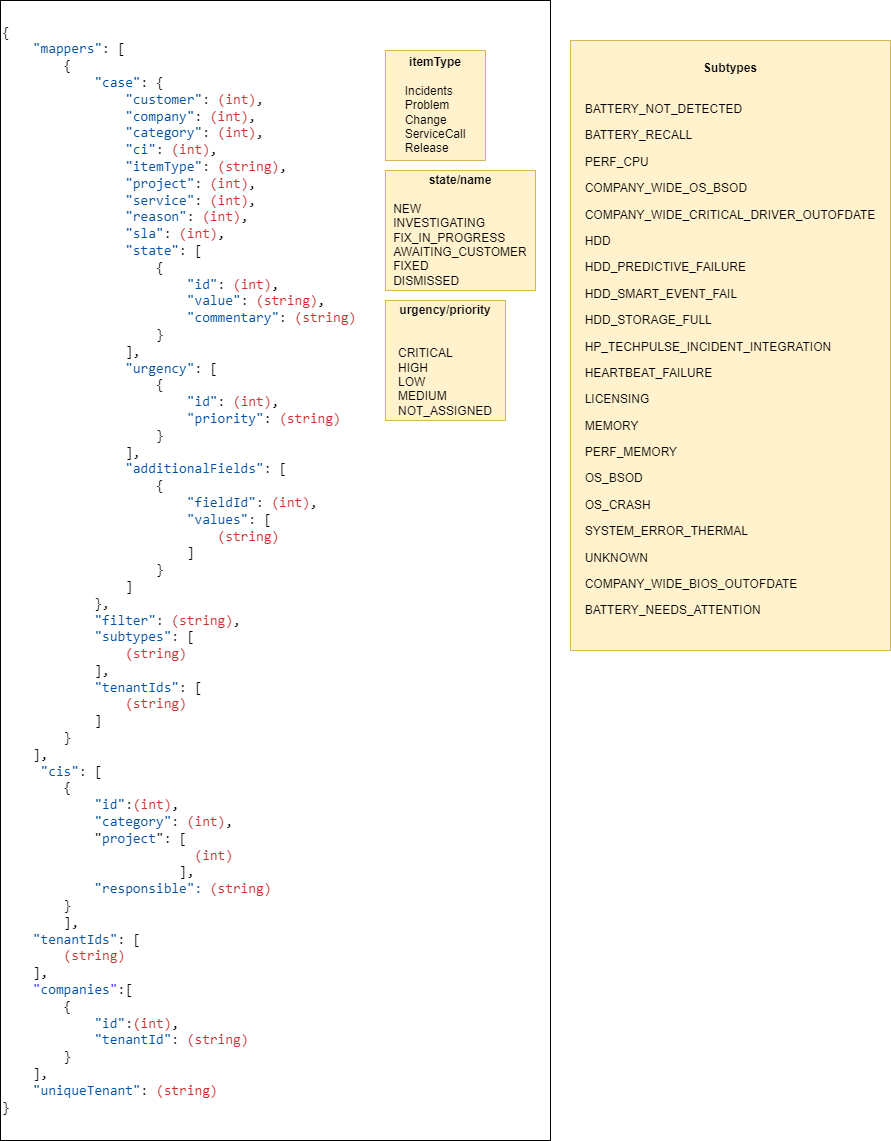Select INVESTIGATING state

pyautogui.click(x=439, y=223)
